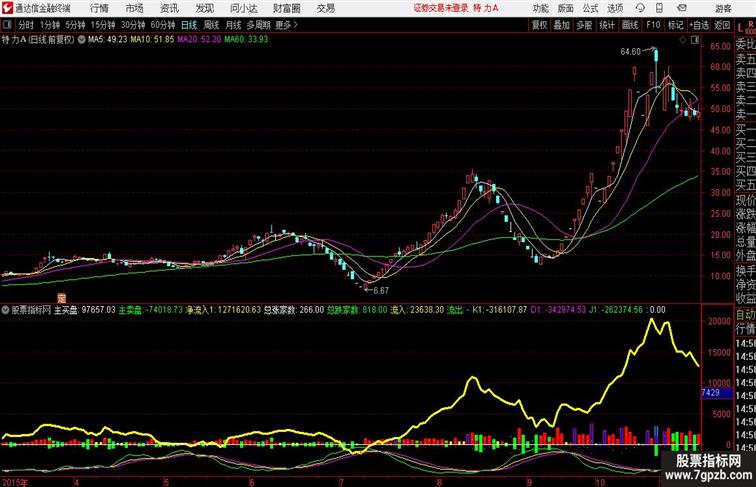Click the red L icon in right panel
Viewport: 756px width, 487px height.
(x=740, y=28)
